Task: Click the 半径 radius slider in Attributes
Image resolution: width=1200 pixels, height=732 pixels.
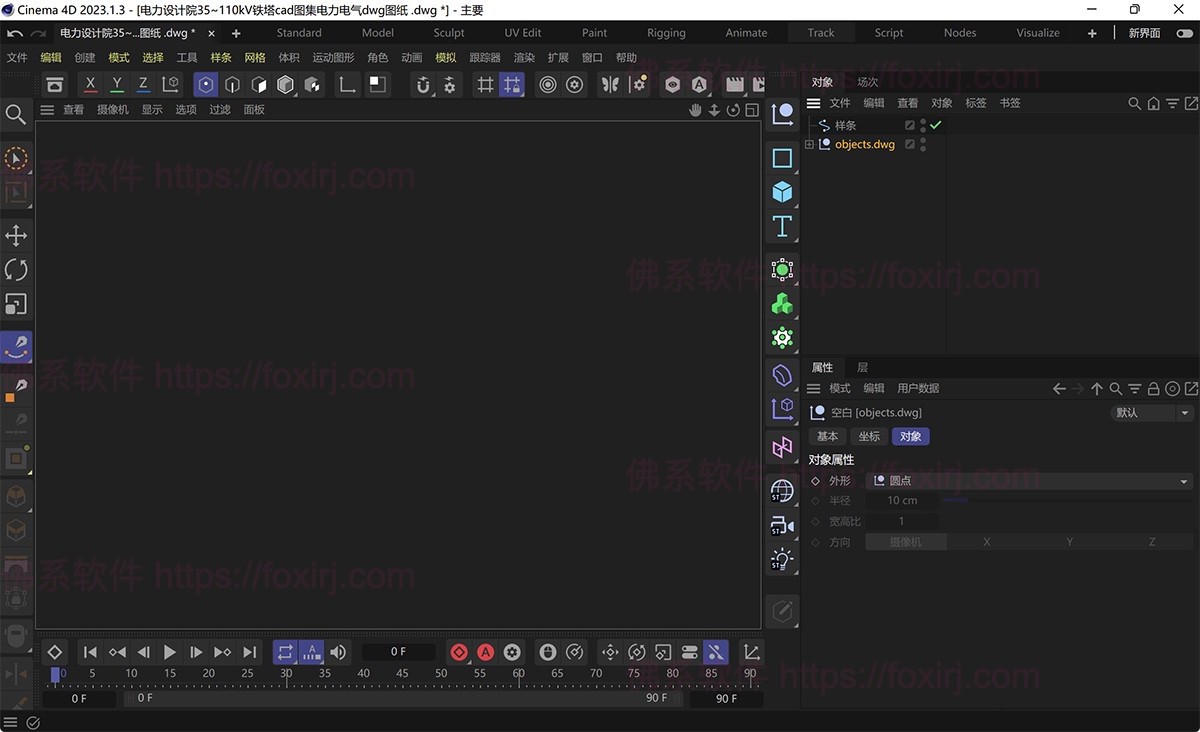Action: click(x=955, y=500)
